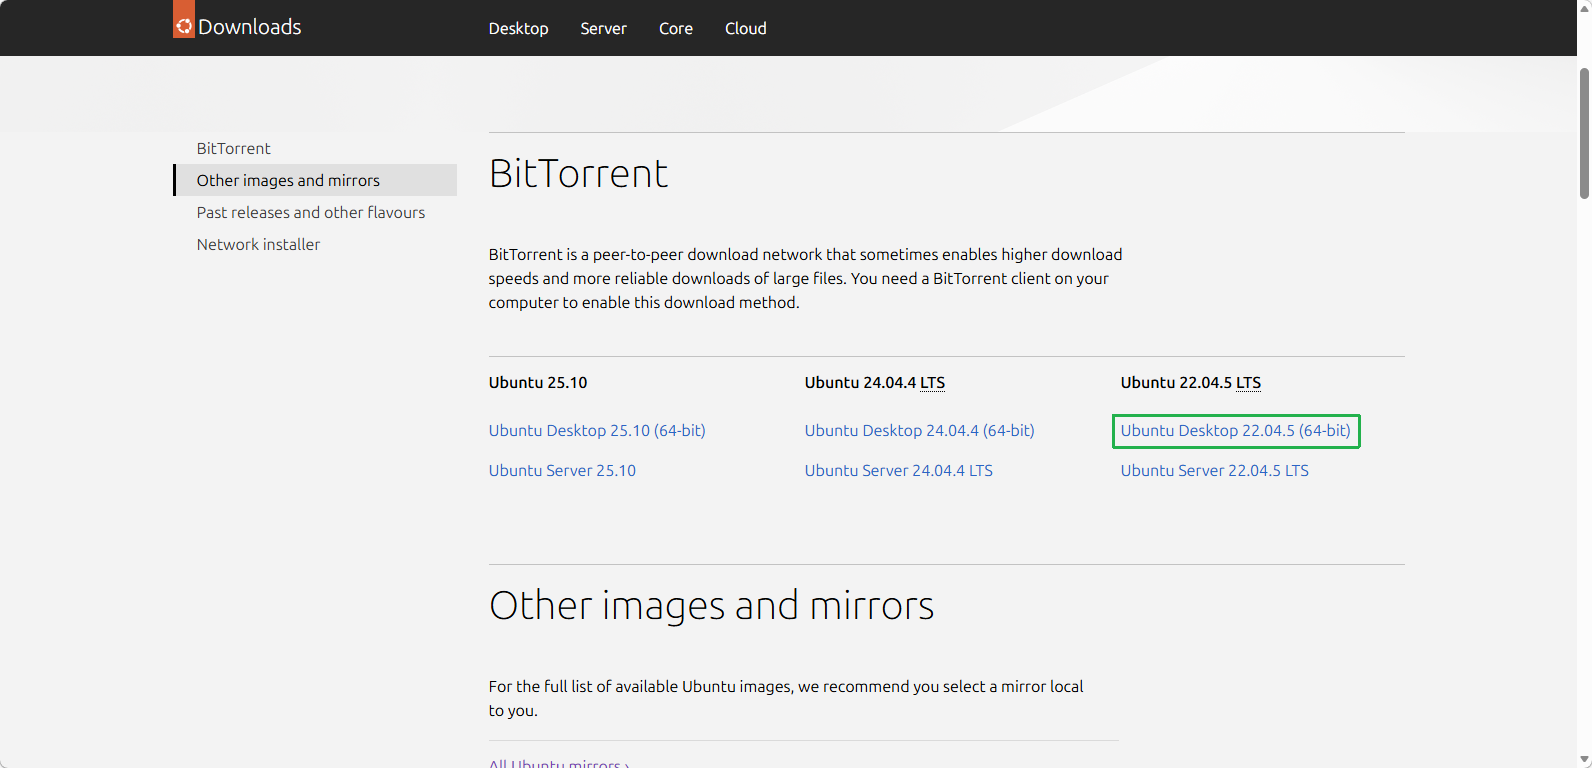The height and width of the screenshot is (768, 1592).
Task: Click the column heading Ubuntu 22.04.5 LTS
Action: click(1191, 382)
